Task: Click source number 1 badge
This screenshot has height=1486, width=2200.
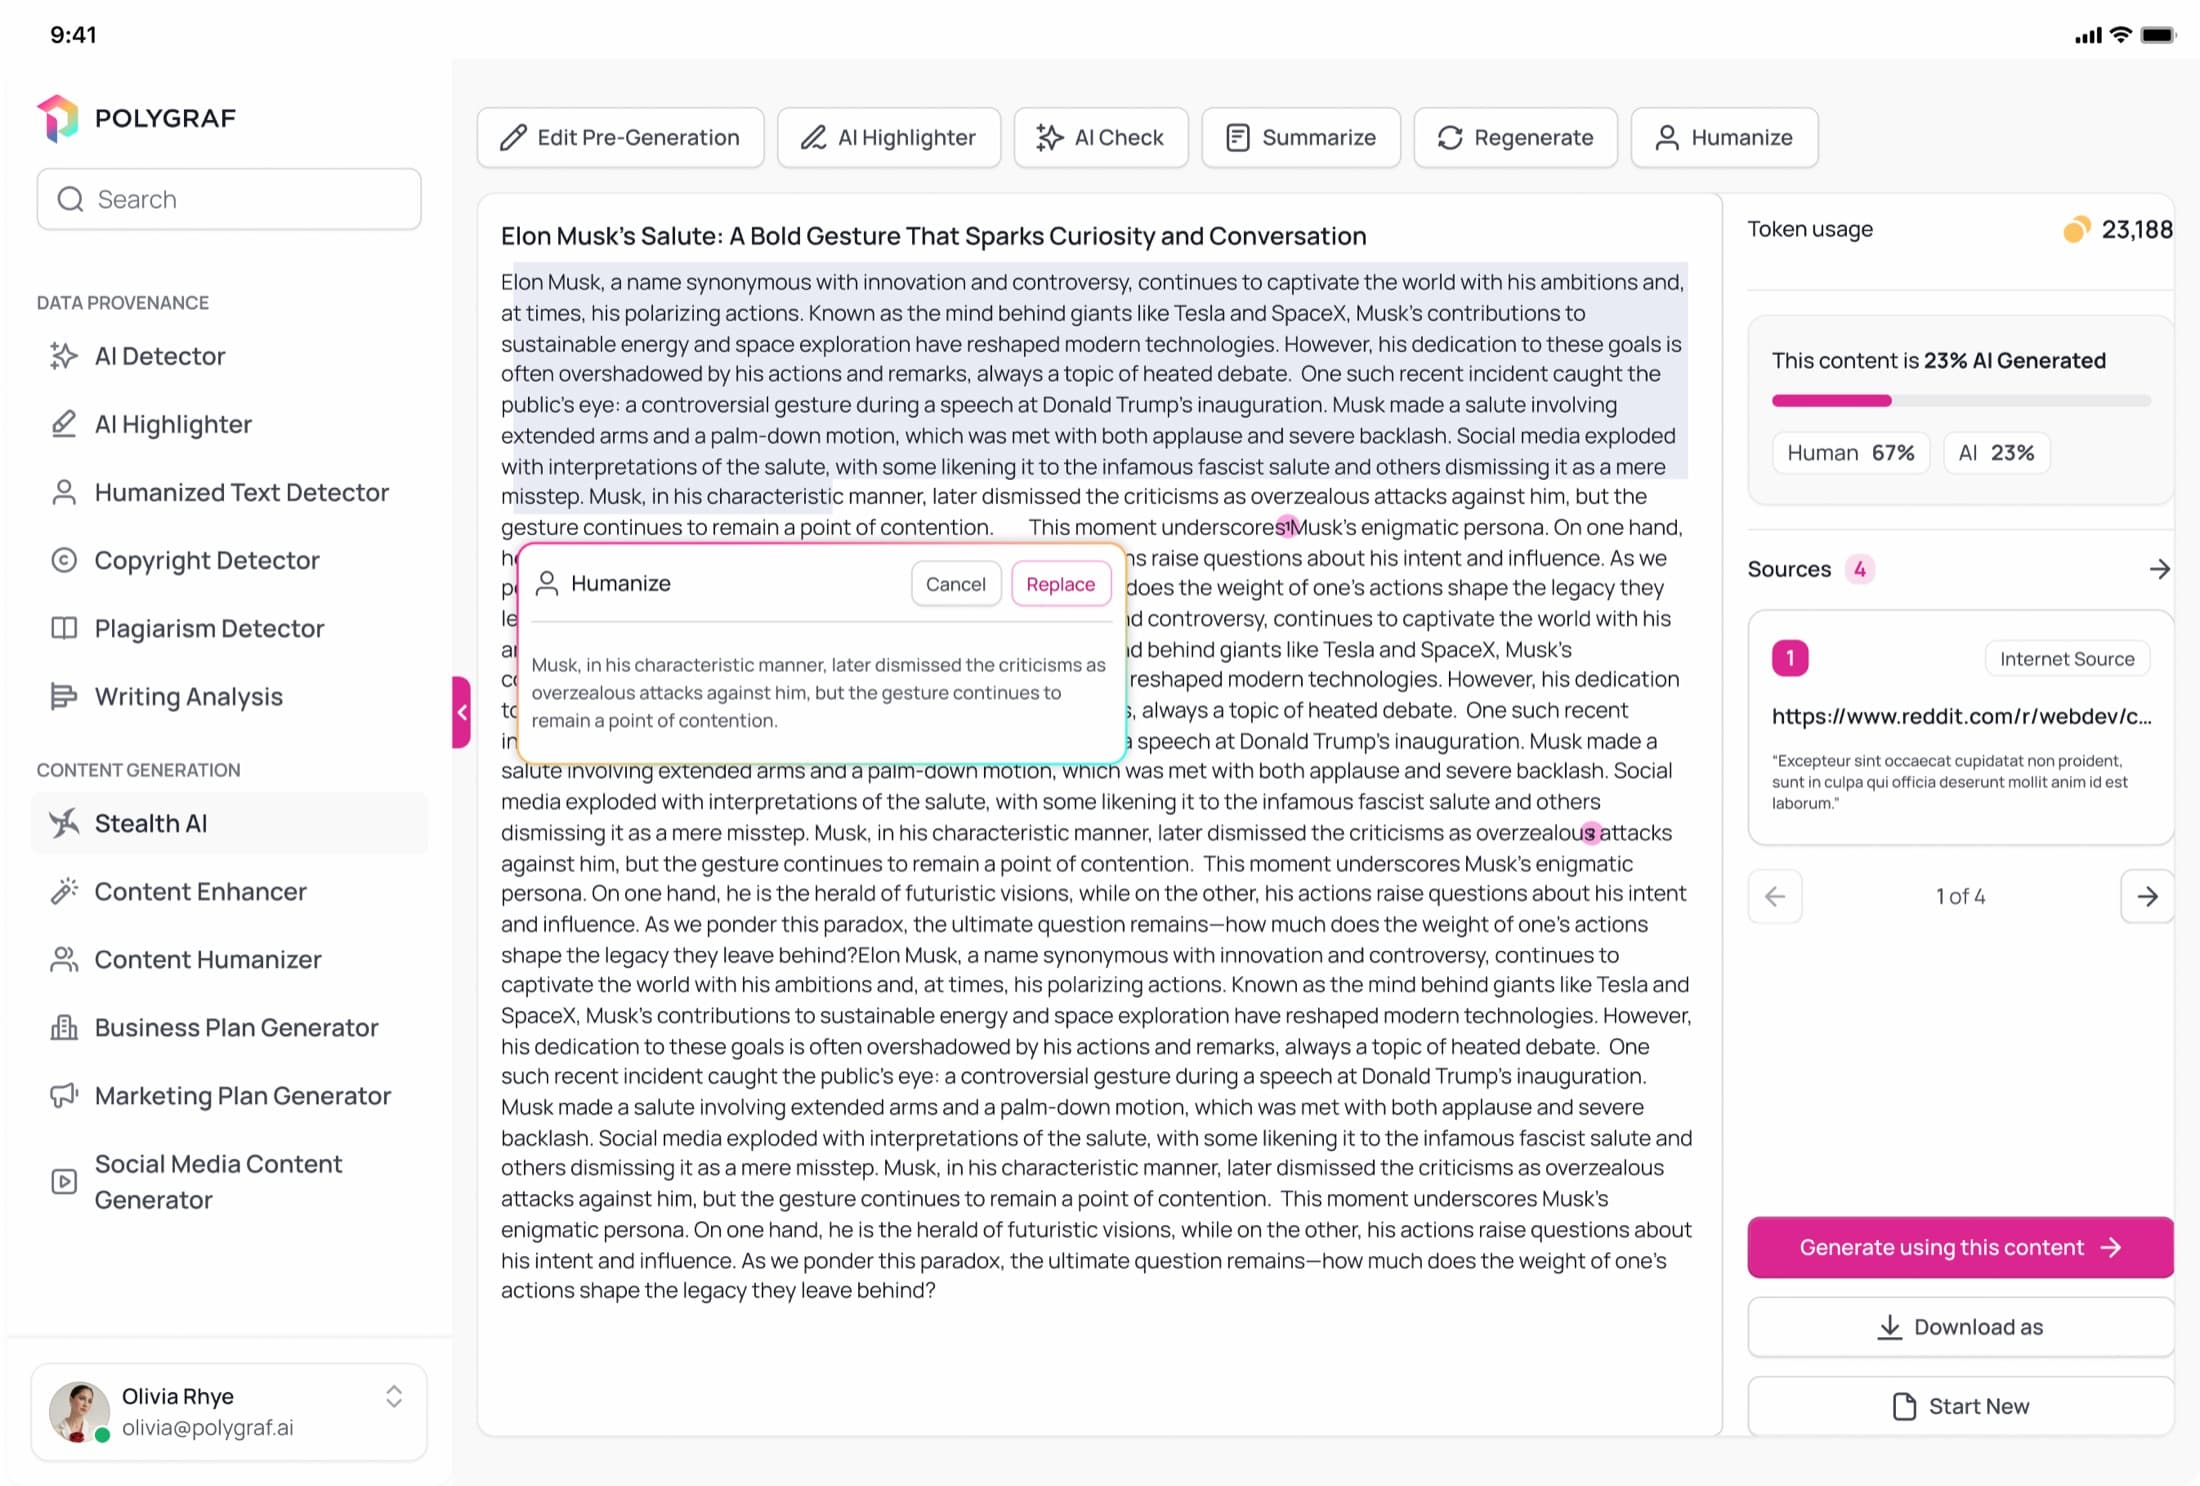Action: [1790, 658]
